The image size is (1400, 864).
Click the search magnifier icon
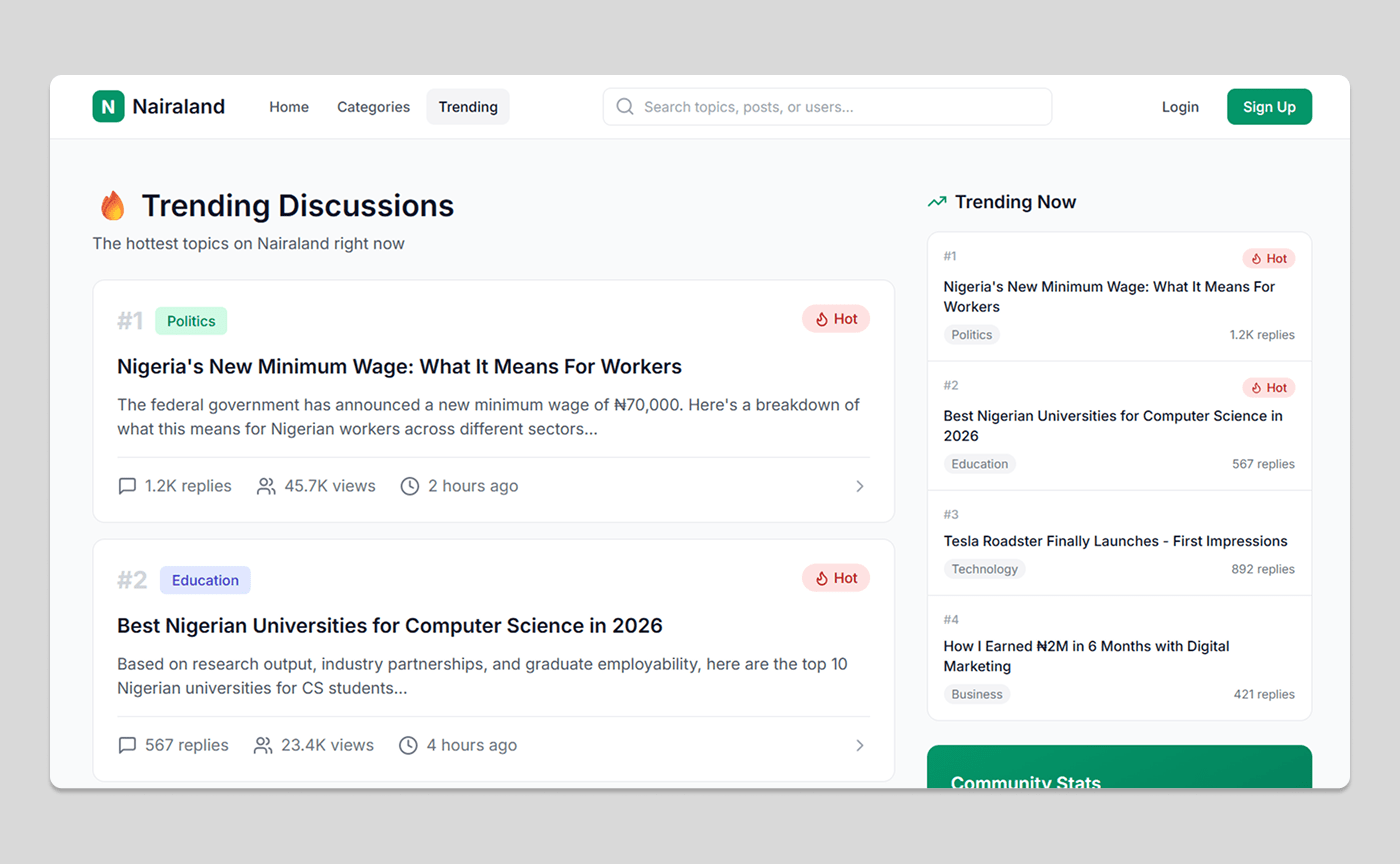(x=625, y=106)
